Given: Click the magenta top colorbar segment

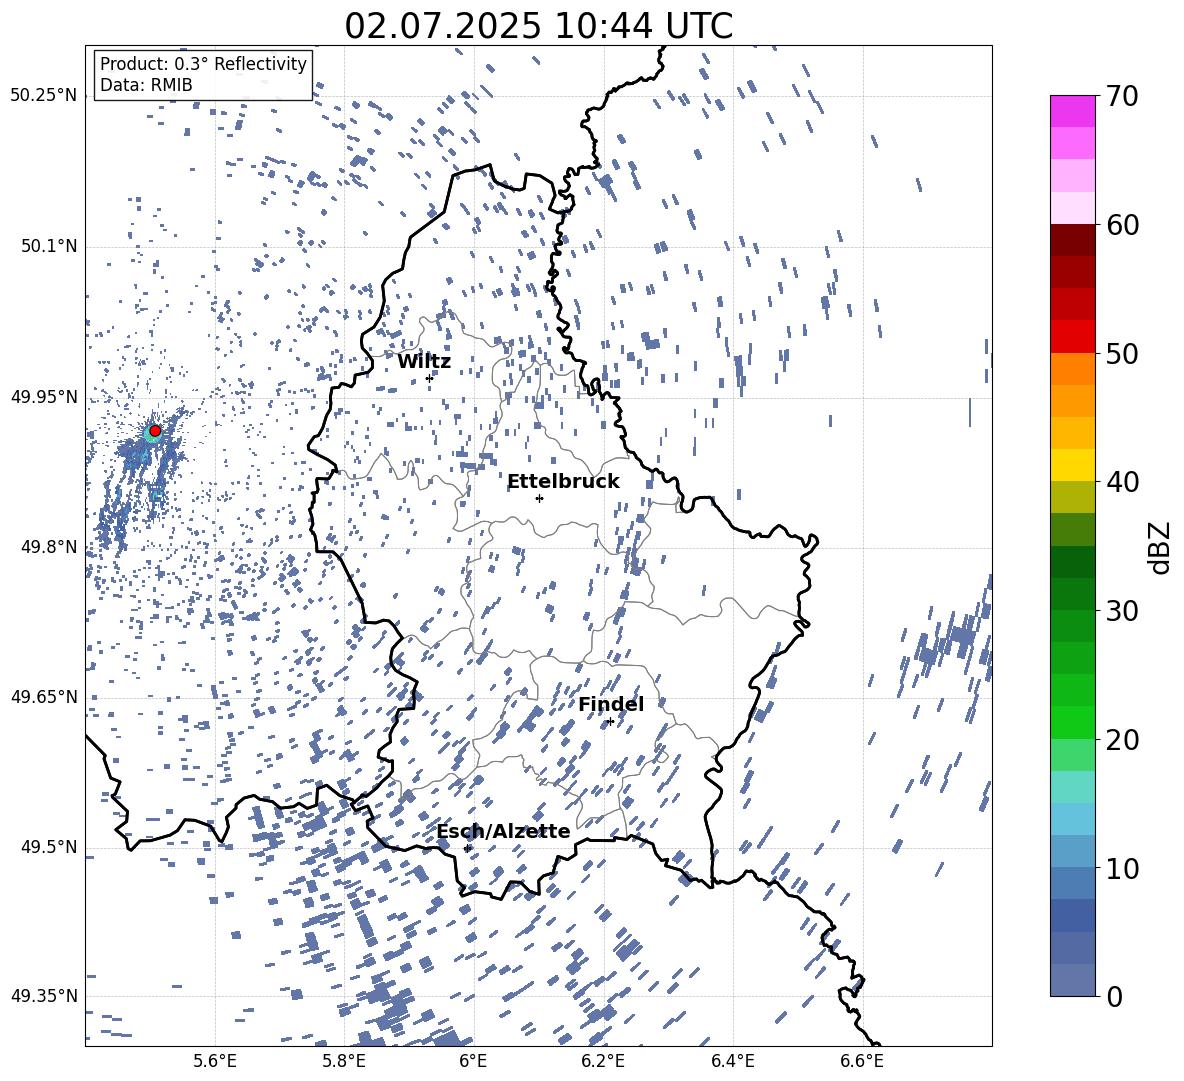Looking at the screenshot, I should pyautogui.click(x=1073, y=111).
